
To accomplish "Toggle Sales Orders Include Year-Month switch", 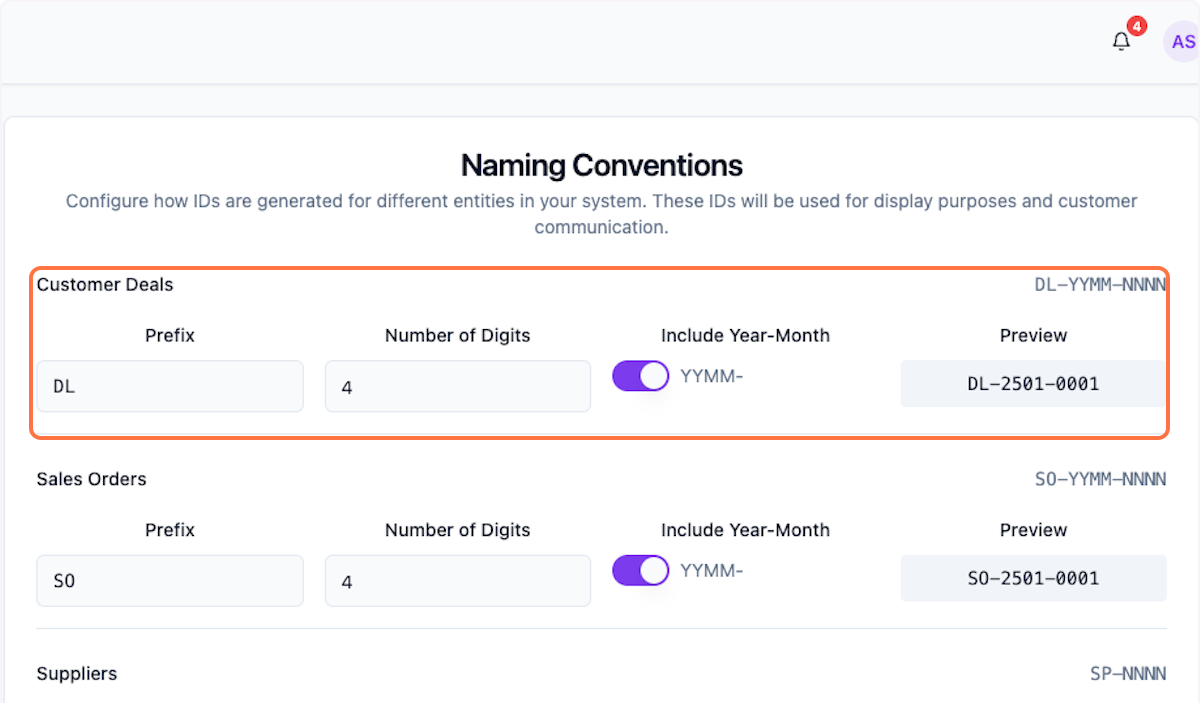I will [x=641, y=570].
